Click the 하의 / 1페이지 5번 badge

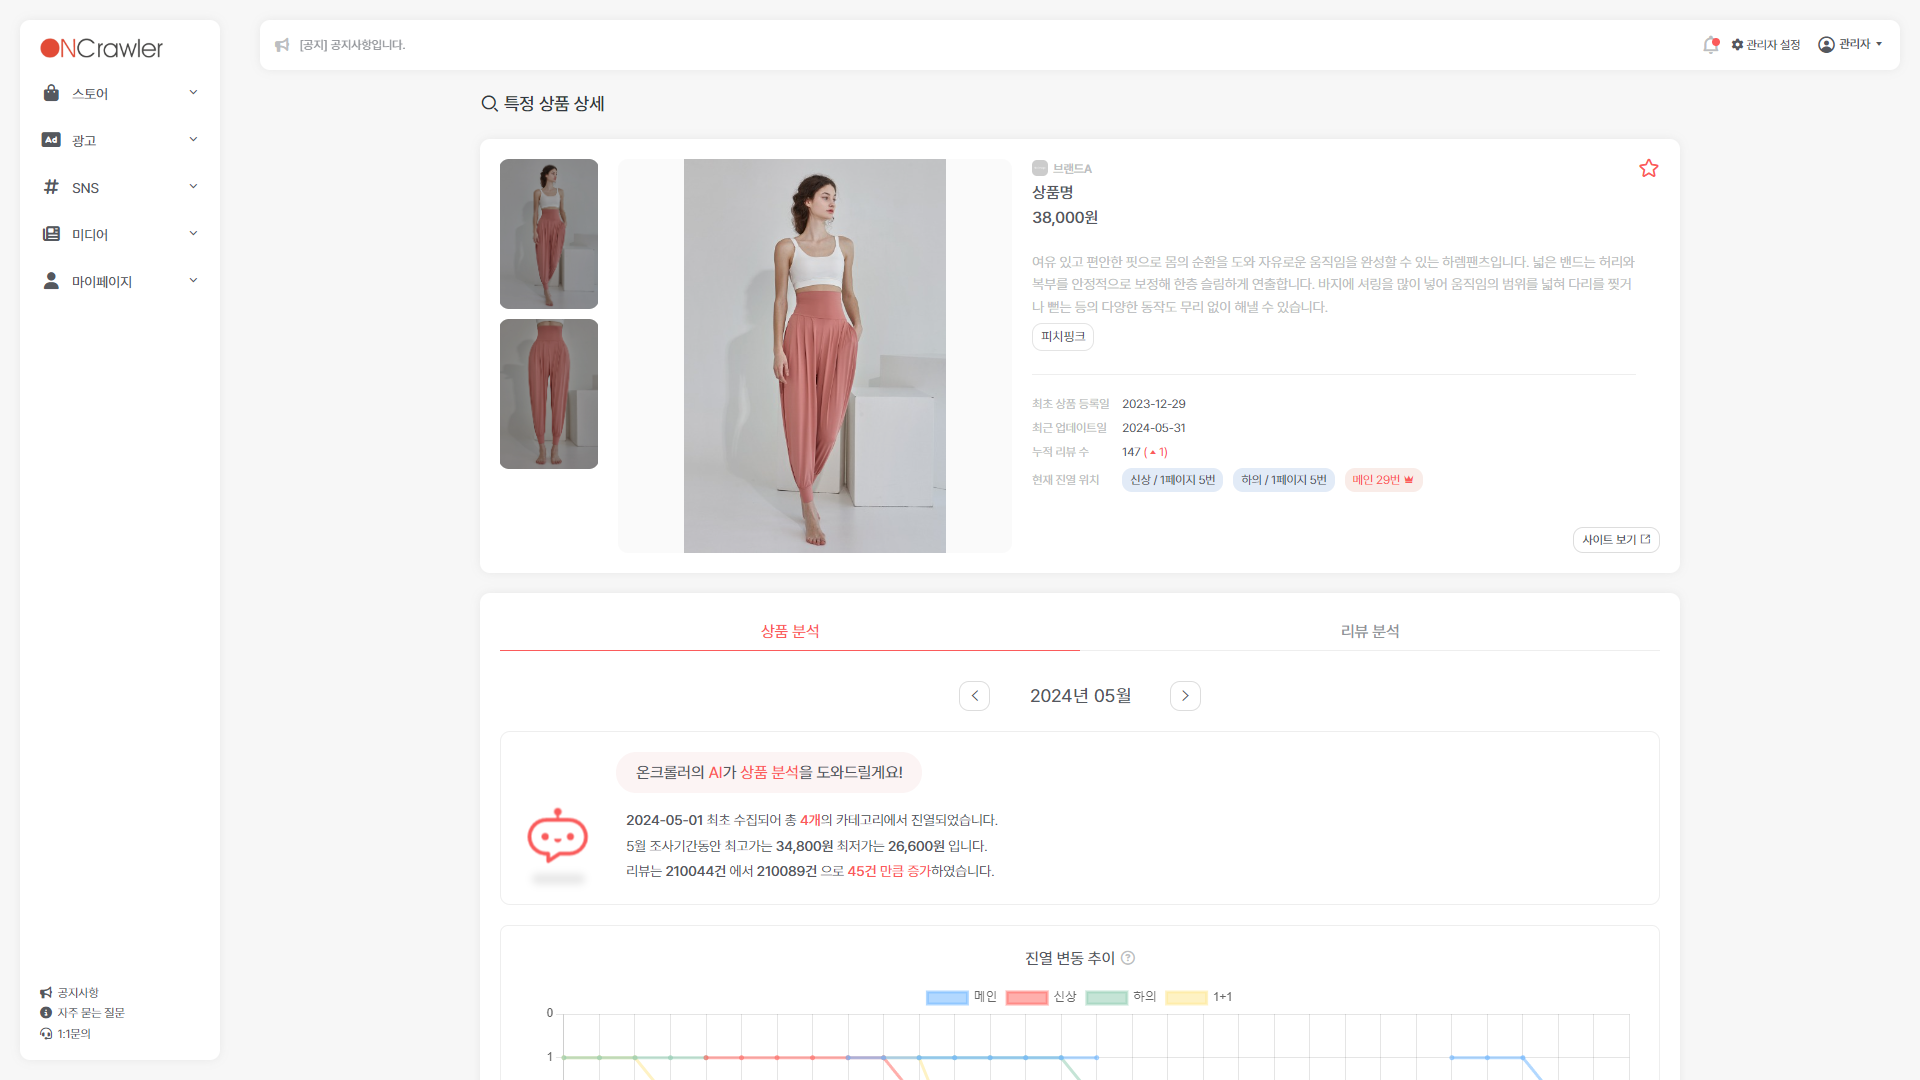click(x=1284, y=480)
